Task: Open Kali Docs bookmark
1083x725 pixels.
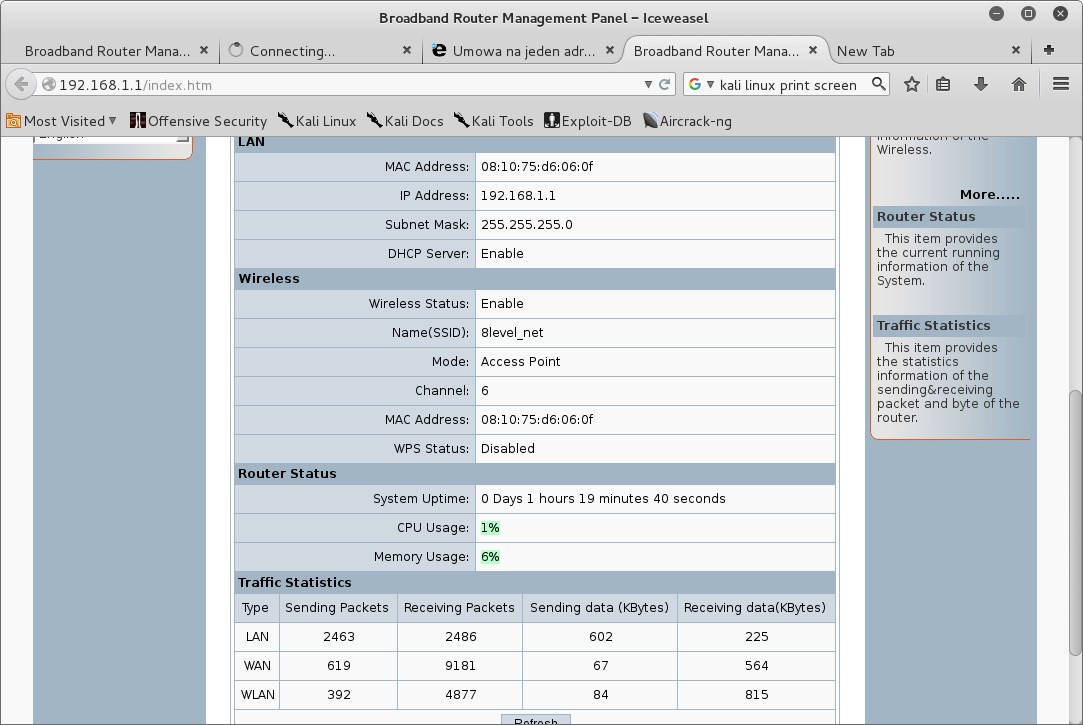Action: click(405, 121)
